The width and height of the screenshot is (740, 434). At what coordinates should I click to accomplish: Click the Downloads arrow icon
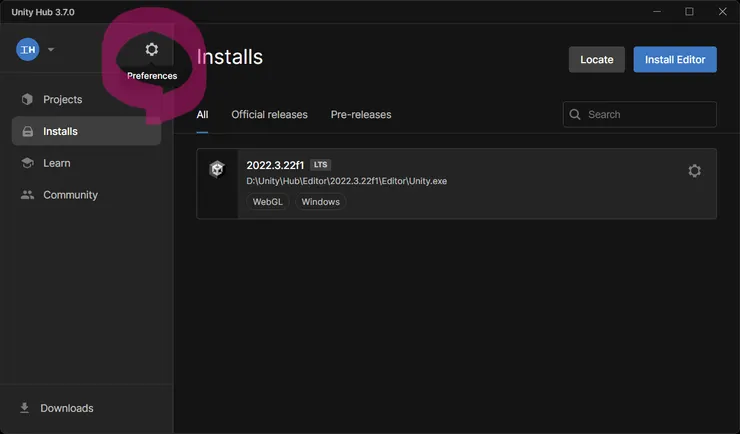pos(25,408)
